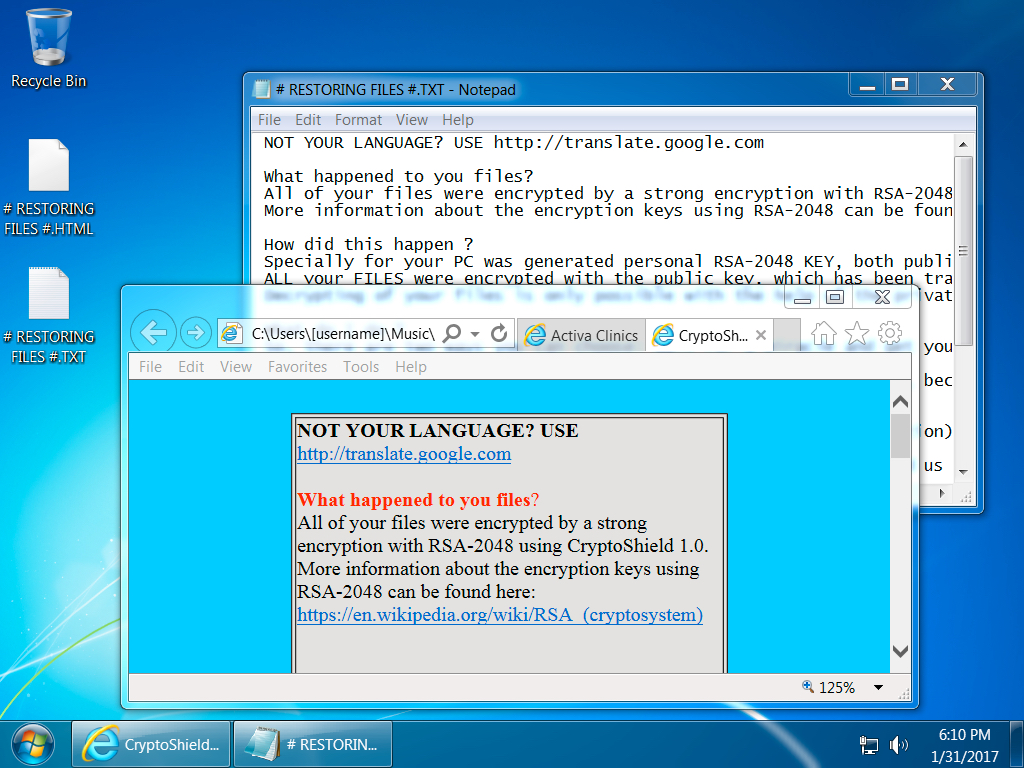Viewport: 1024px width, 768px height.
Task: Click 'How did this happen ?' line in Notepad
Action: [x=368, y=244]
